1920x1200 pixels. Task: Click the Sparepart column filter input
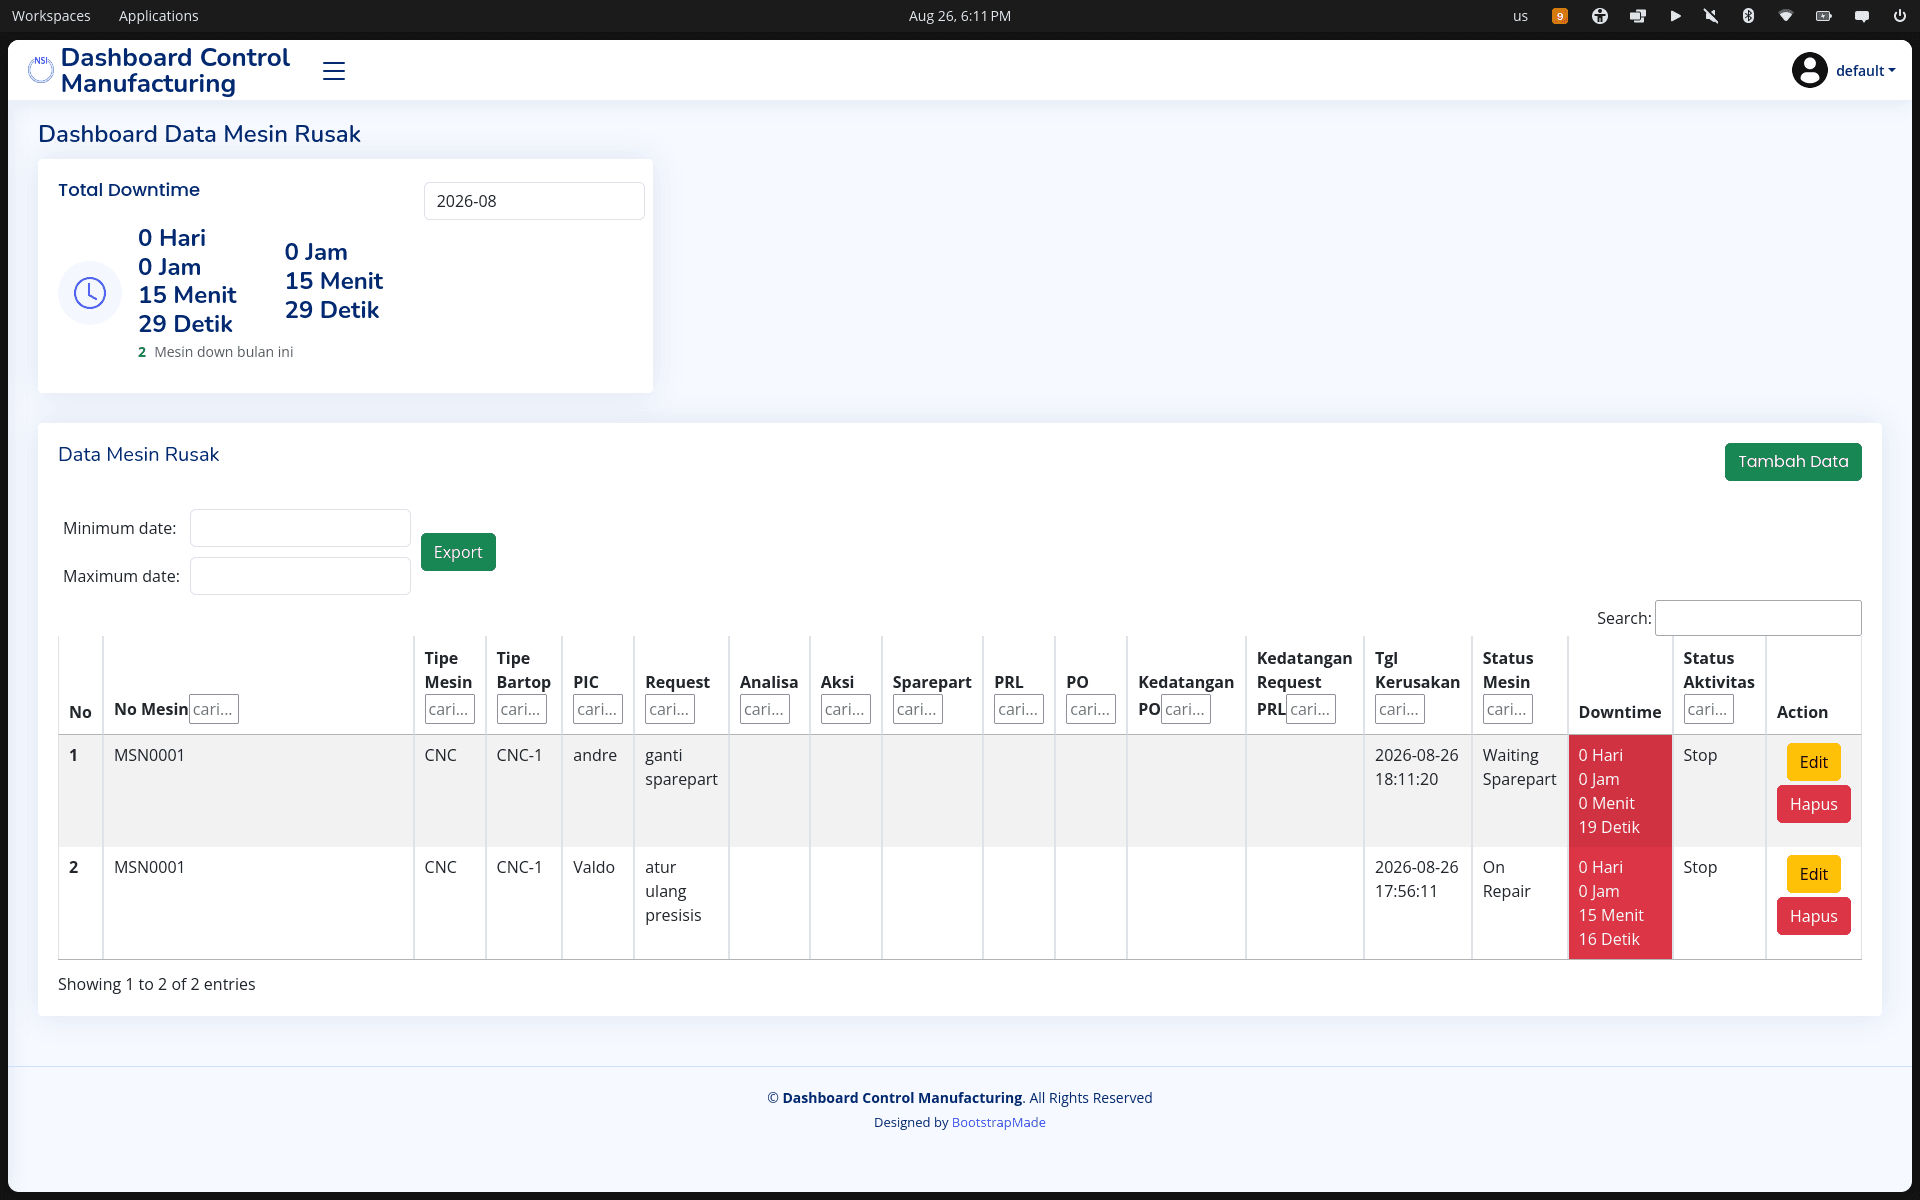tap(918, 709)
